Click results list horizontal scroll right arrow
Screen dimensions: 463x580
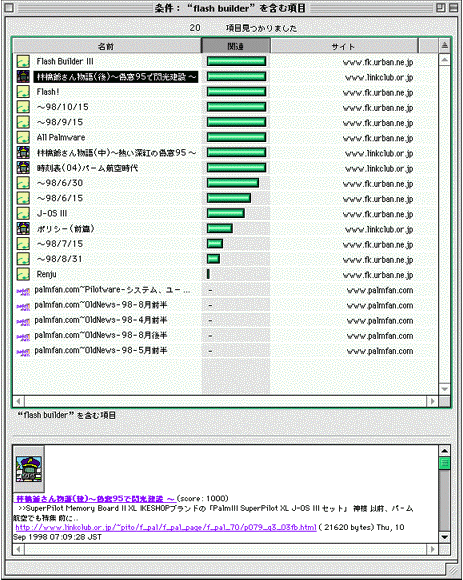pyautogui.click(x=433, y=401)
